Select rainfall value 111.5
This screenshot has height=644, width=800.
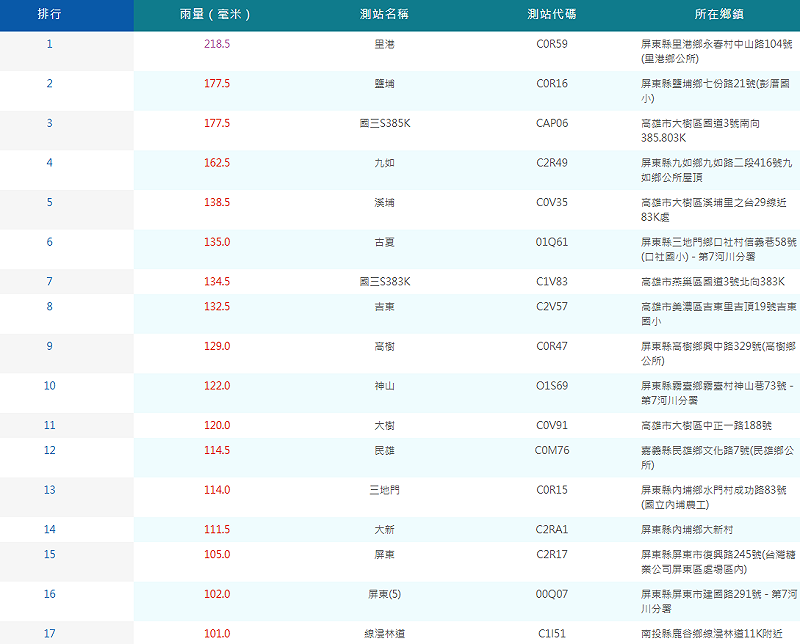click(217, 530)
